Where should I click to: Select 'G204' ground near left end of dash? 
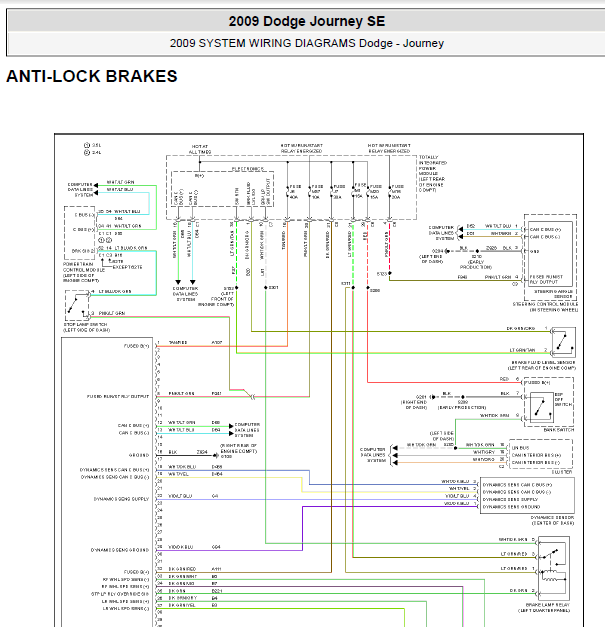(x=437, y=251)
